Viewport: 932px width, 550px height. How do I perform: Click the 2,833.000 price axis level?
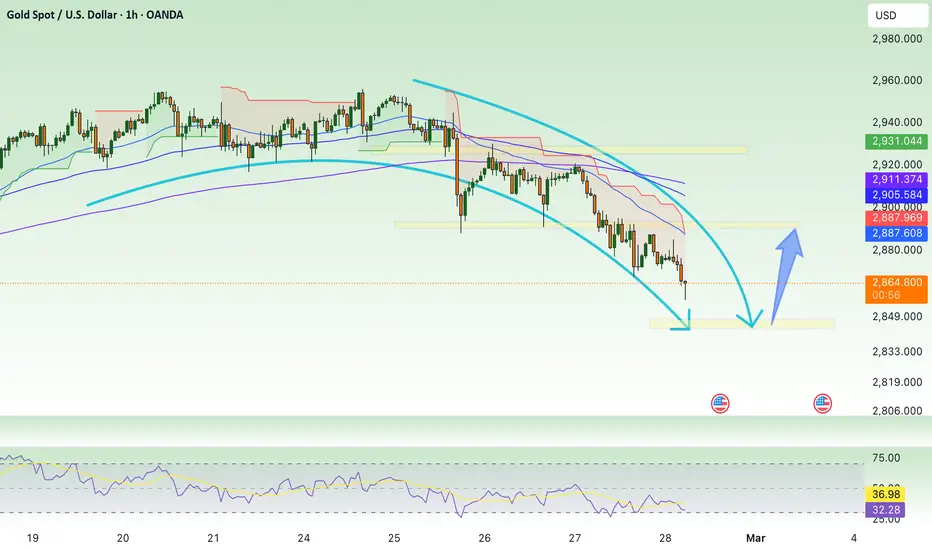click(x=897, y=352)
